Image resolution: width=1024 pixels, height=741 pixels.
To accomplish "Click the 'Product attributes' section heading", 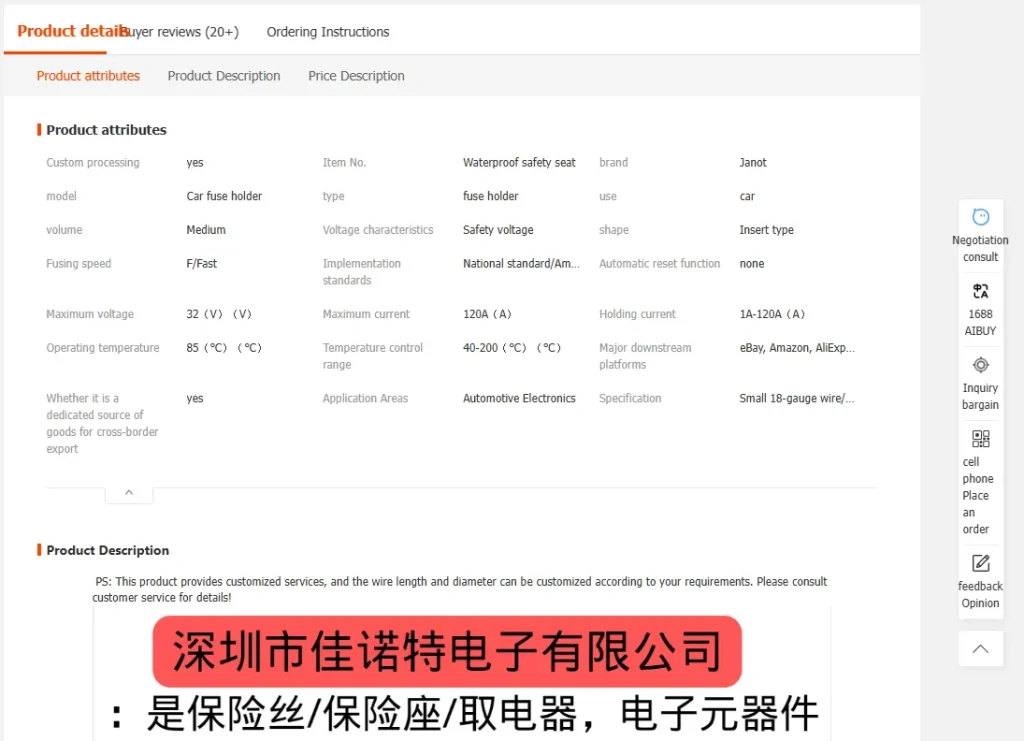I will pos(106,130).
